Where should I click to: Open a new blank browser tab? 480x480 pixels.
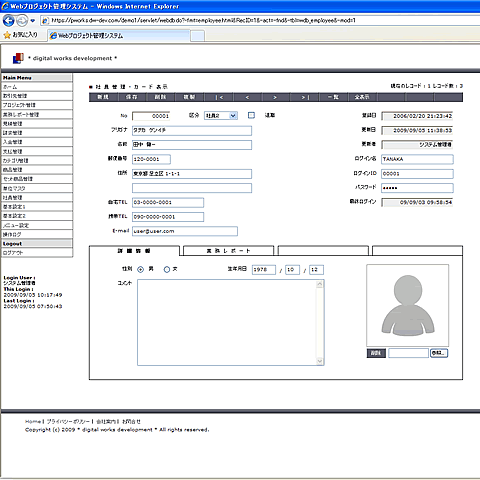197,36
